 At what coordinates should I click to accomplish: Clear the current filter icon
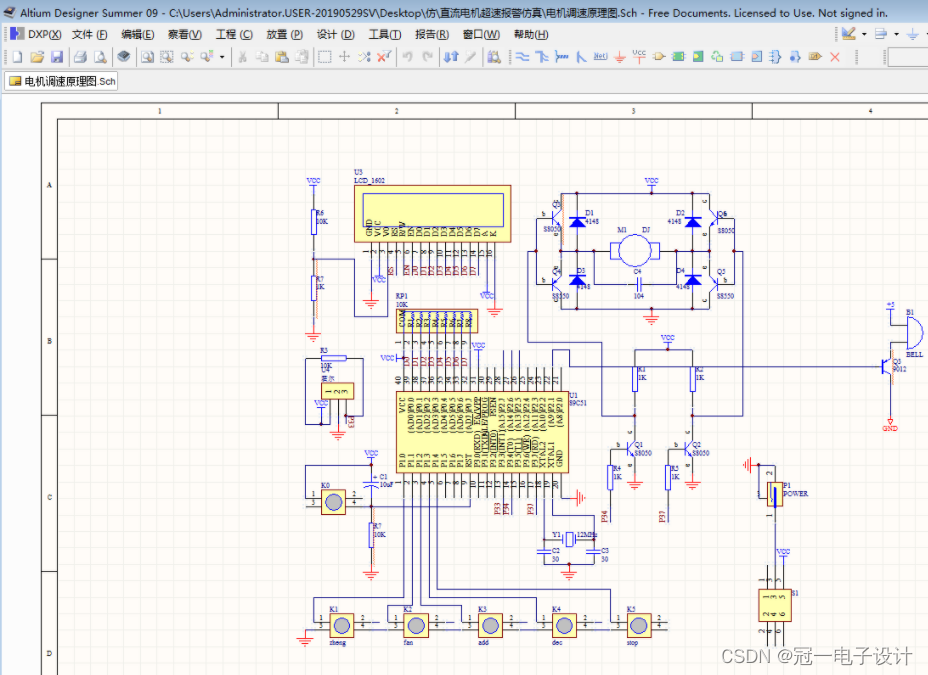[384, 57]
